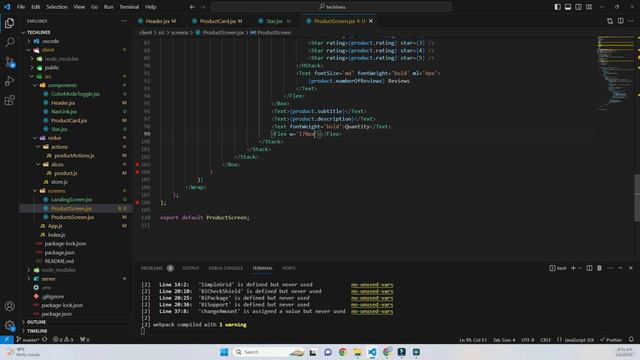Open the Extensions view
This screenshot has width=640, height=360.
pyautogui.click(x=9, y=100)
